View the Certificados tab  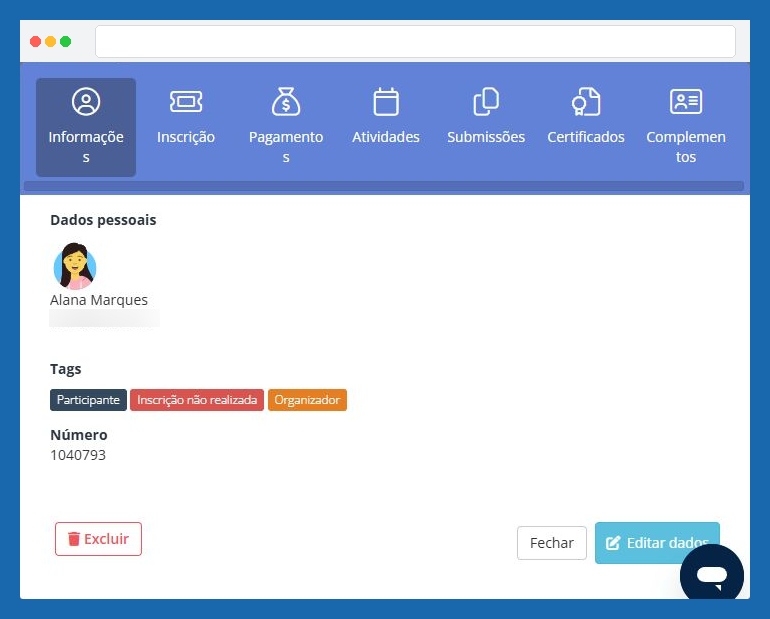point(586,127)
